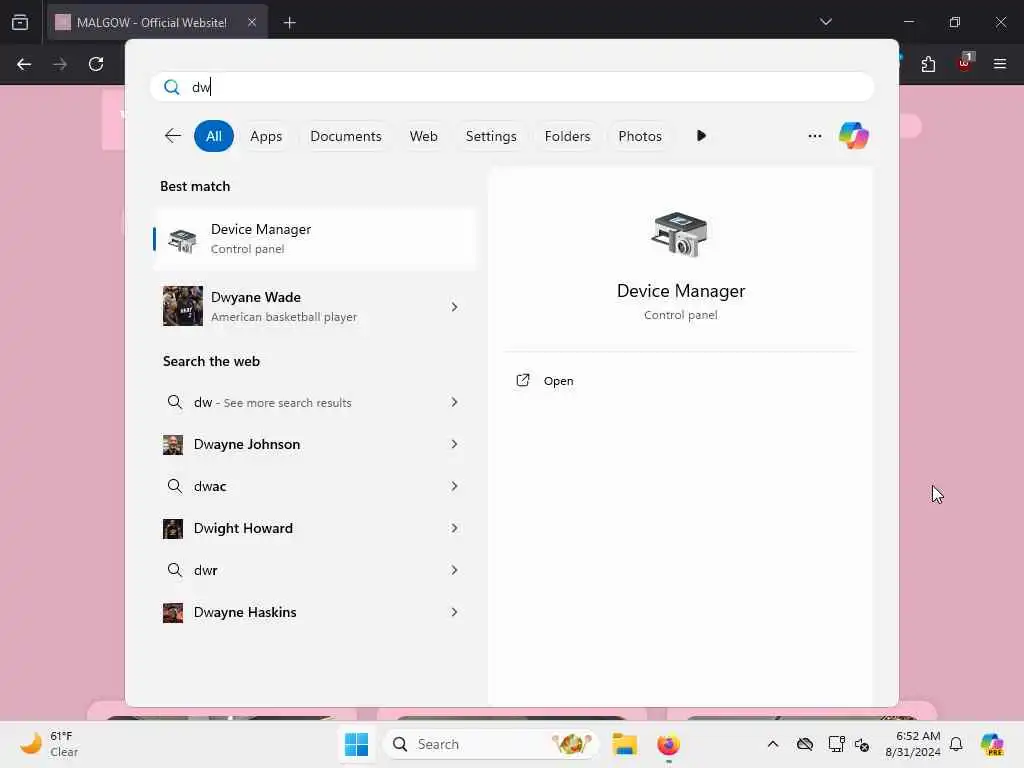Click Dwight Howard thumbnail photo
This screenshot has width=1024, height=768.
(172, 528)
